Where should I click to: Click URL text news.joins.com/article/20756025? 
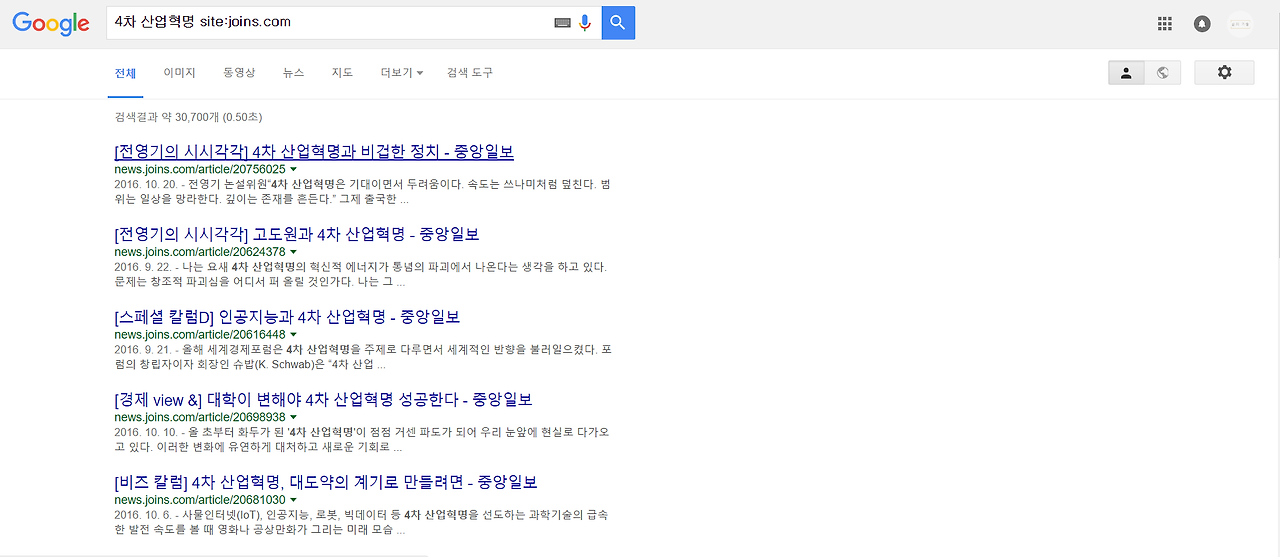coord(200,169)
